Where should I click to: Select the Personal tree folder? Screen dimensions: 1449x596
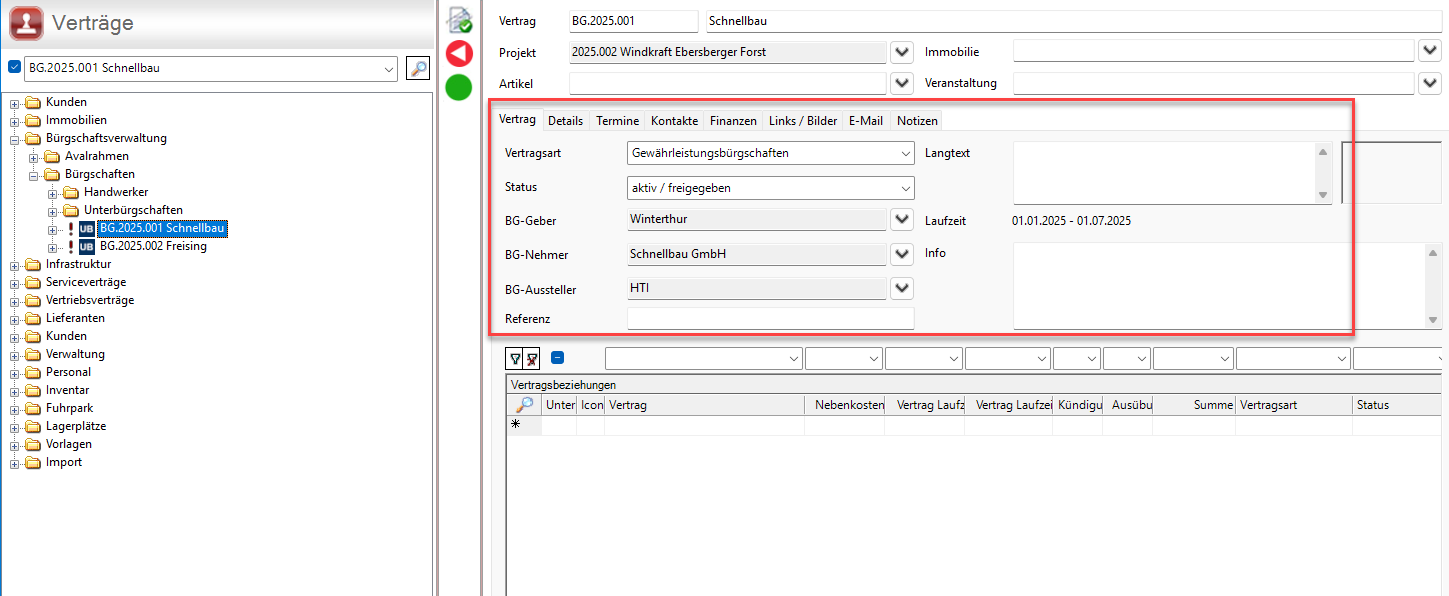tap(68, 373)
